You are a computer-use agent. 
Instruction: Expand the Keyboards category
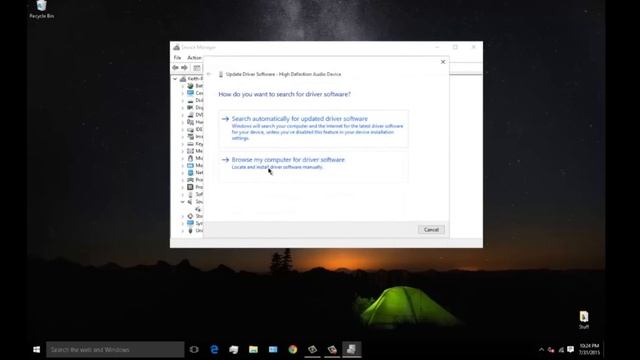[182, 144]
